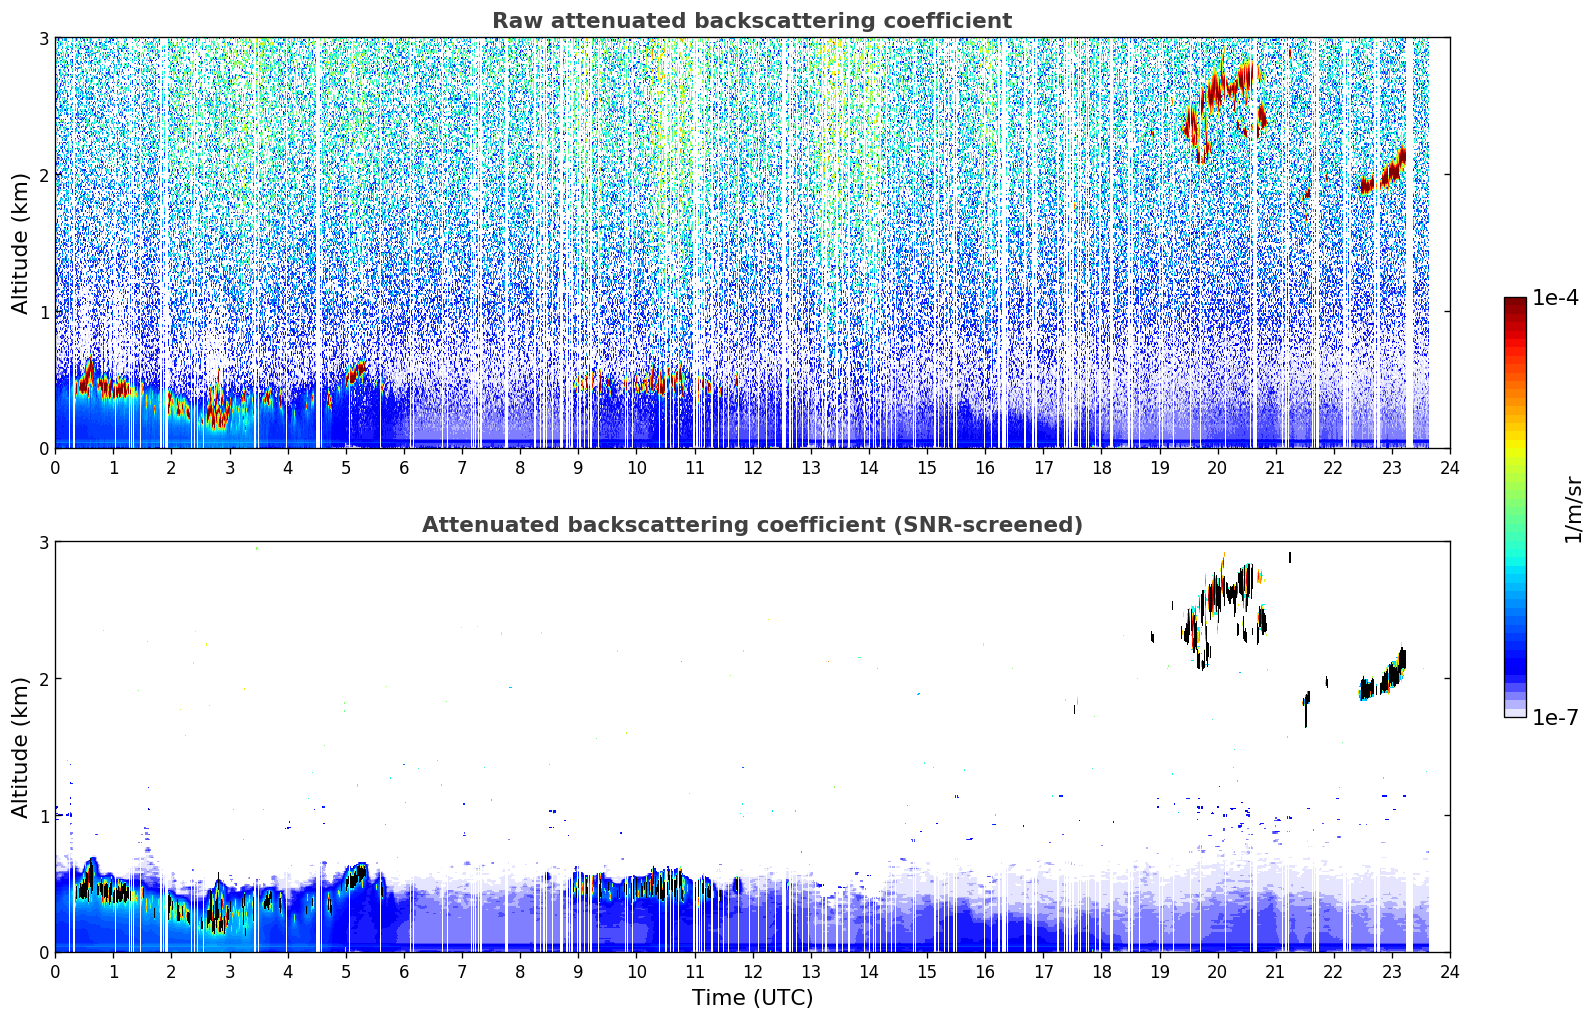
Task: Click the red cloud near 20 UTC, top plot
Action: 1222,100
